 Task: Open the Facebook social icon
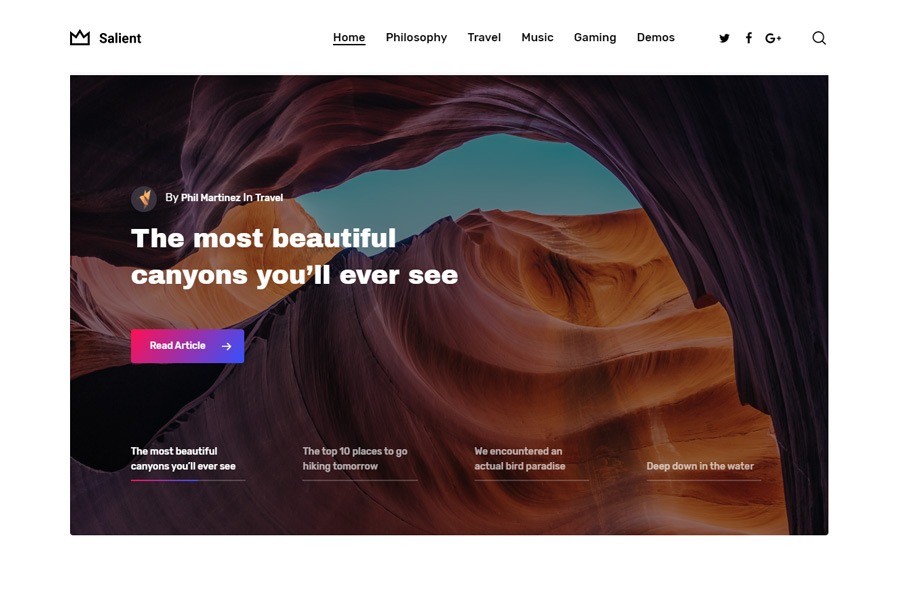pos(748,38)
